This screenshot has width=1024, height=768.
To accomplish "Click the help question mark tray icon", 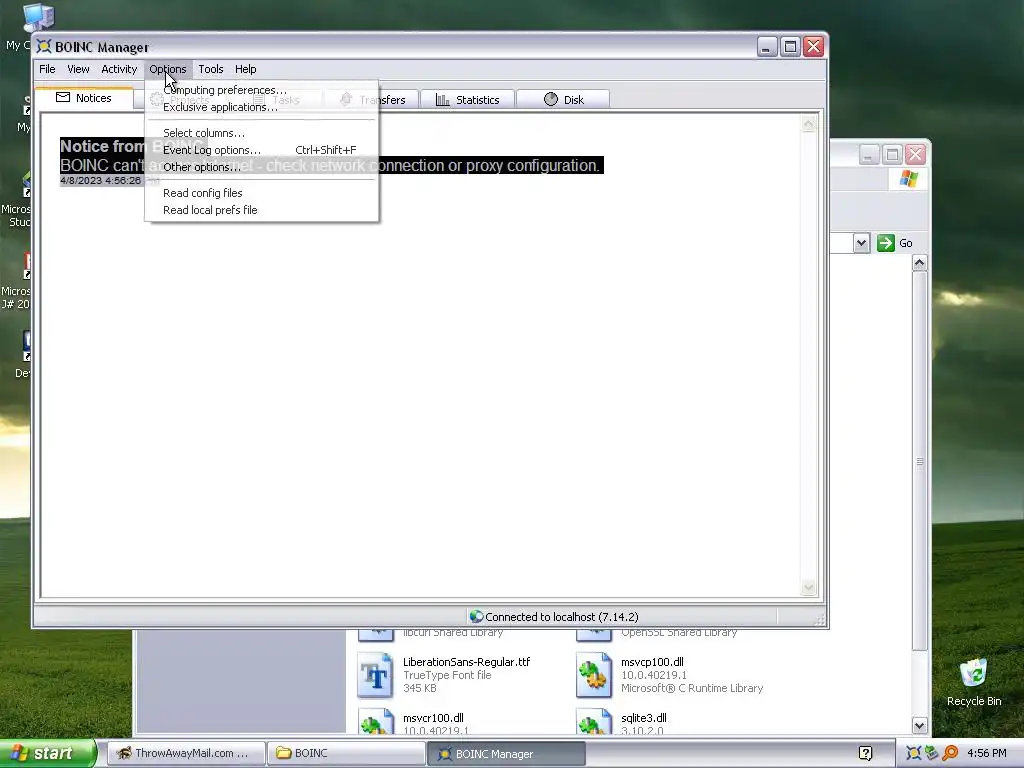I will point(865,753).
